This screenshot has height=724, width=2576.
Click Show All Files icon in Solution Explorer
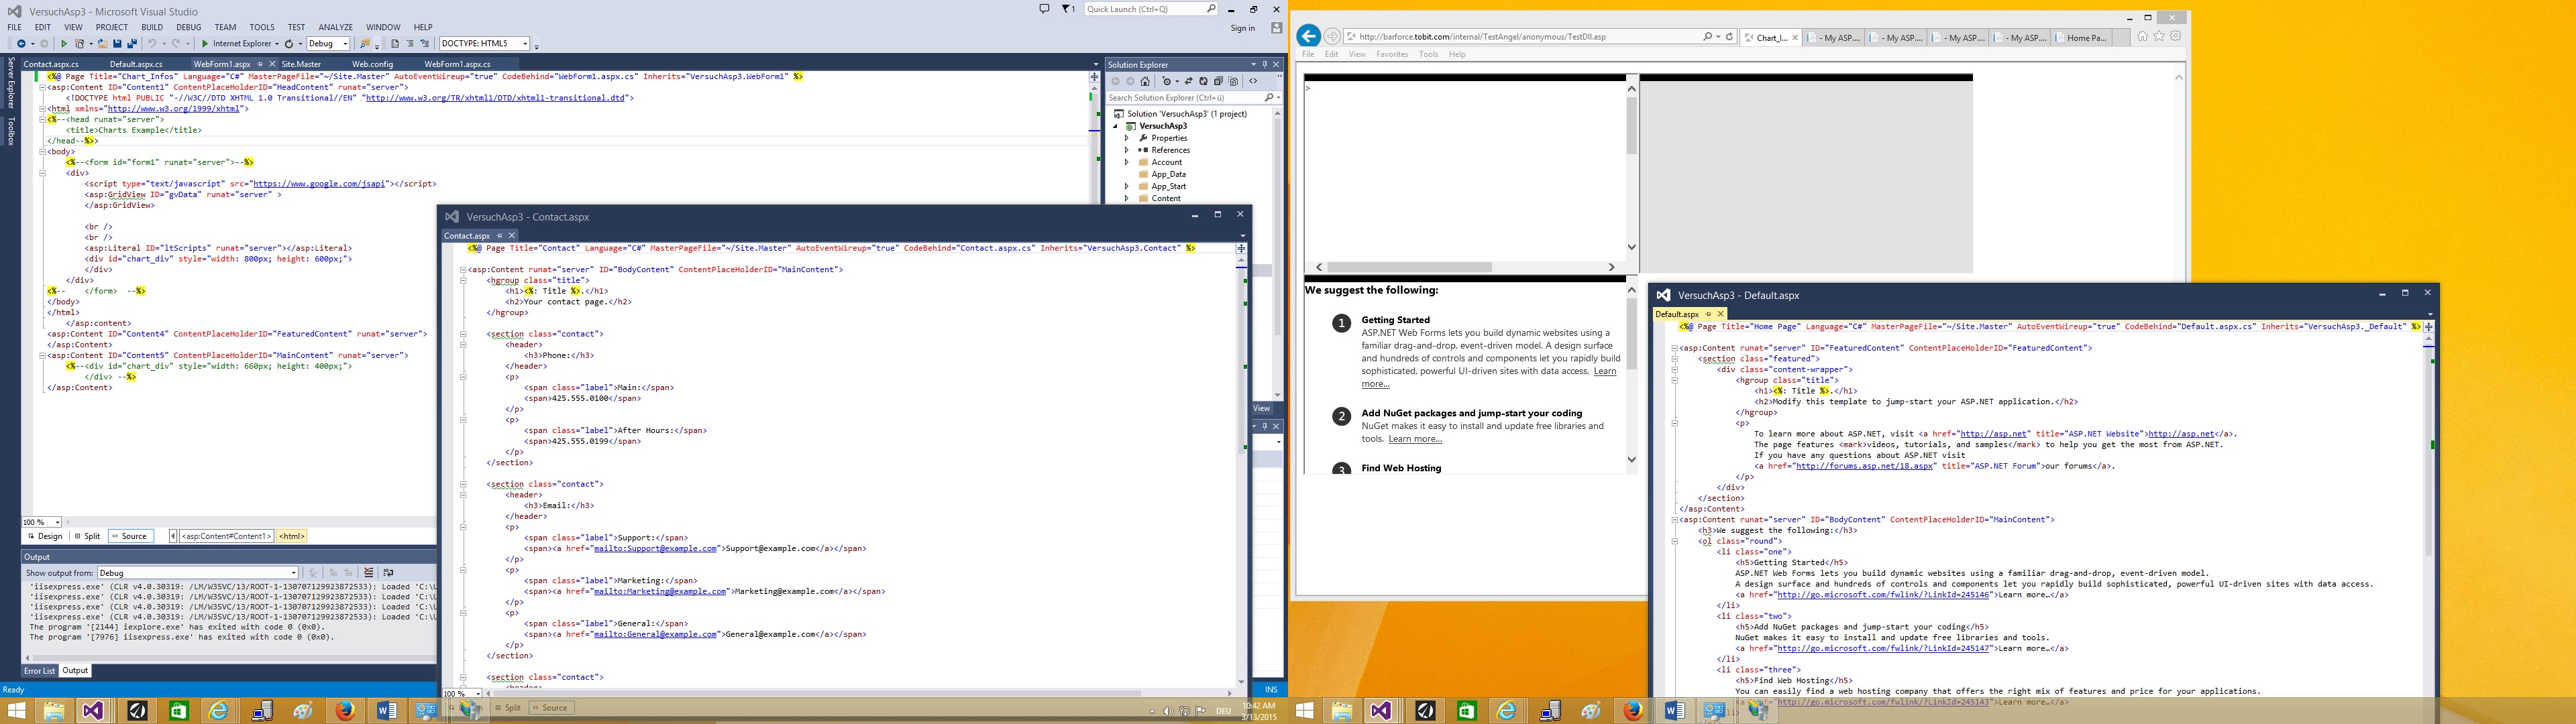coord(1234,81)
